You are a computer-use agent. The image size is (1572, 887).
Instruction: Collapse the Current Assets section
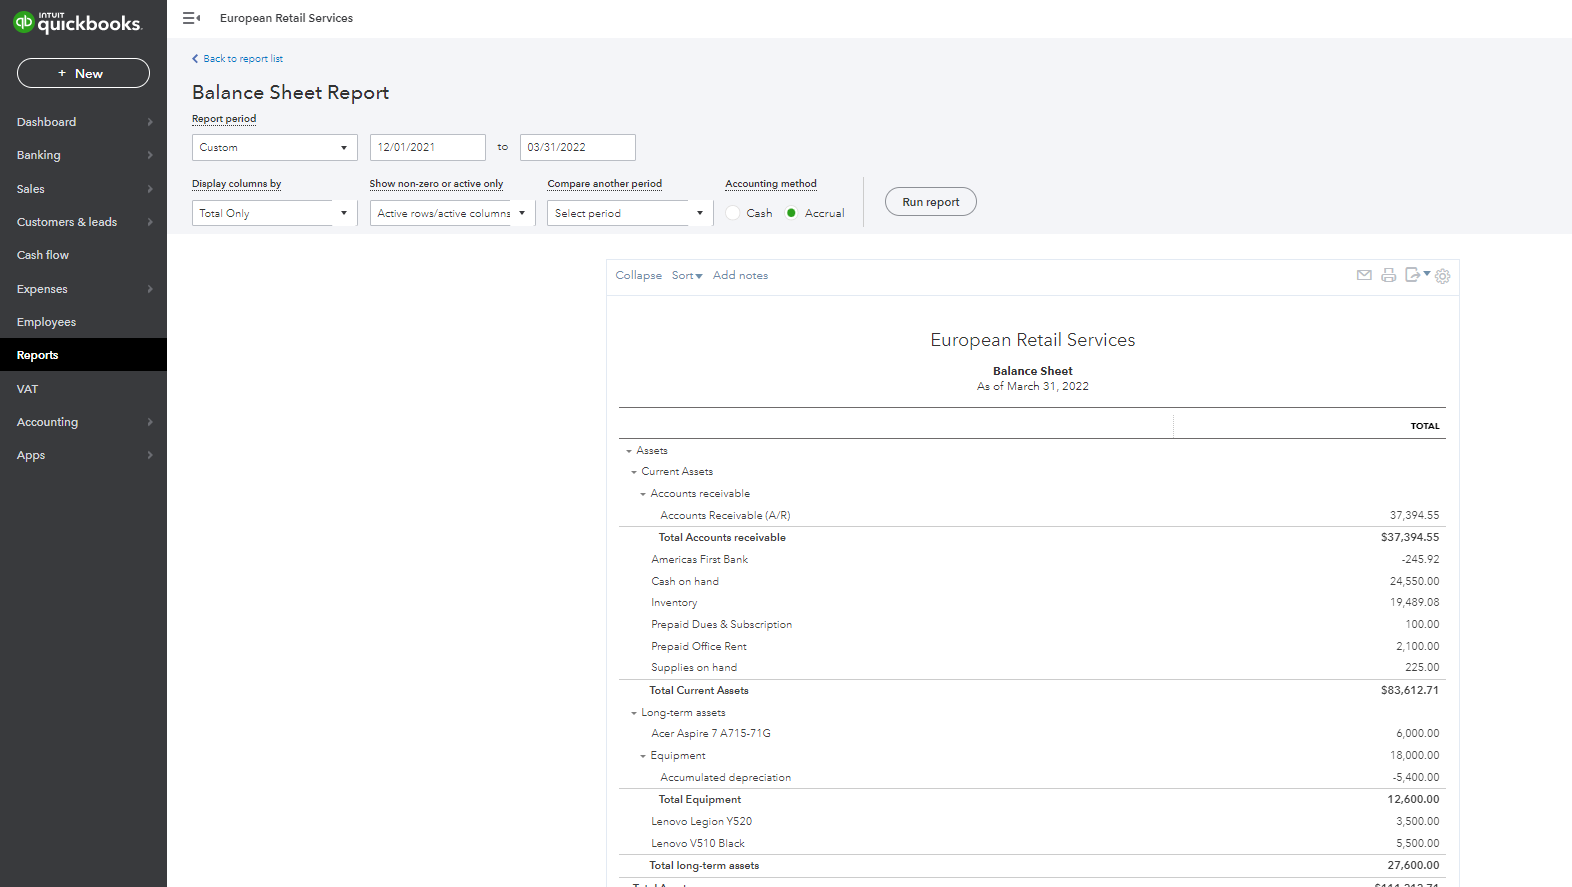coord(634,472)
